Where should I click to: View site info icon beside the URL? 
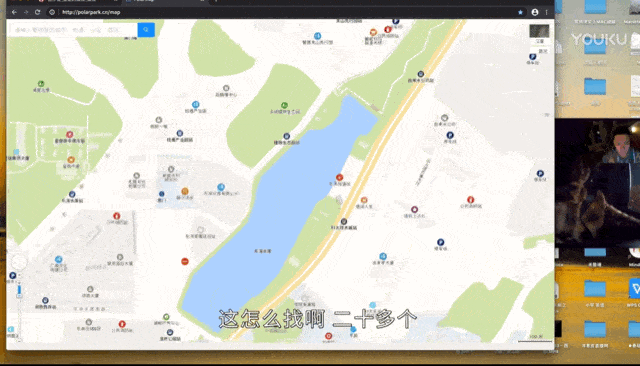tap(52, 12)
